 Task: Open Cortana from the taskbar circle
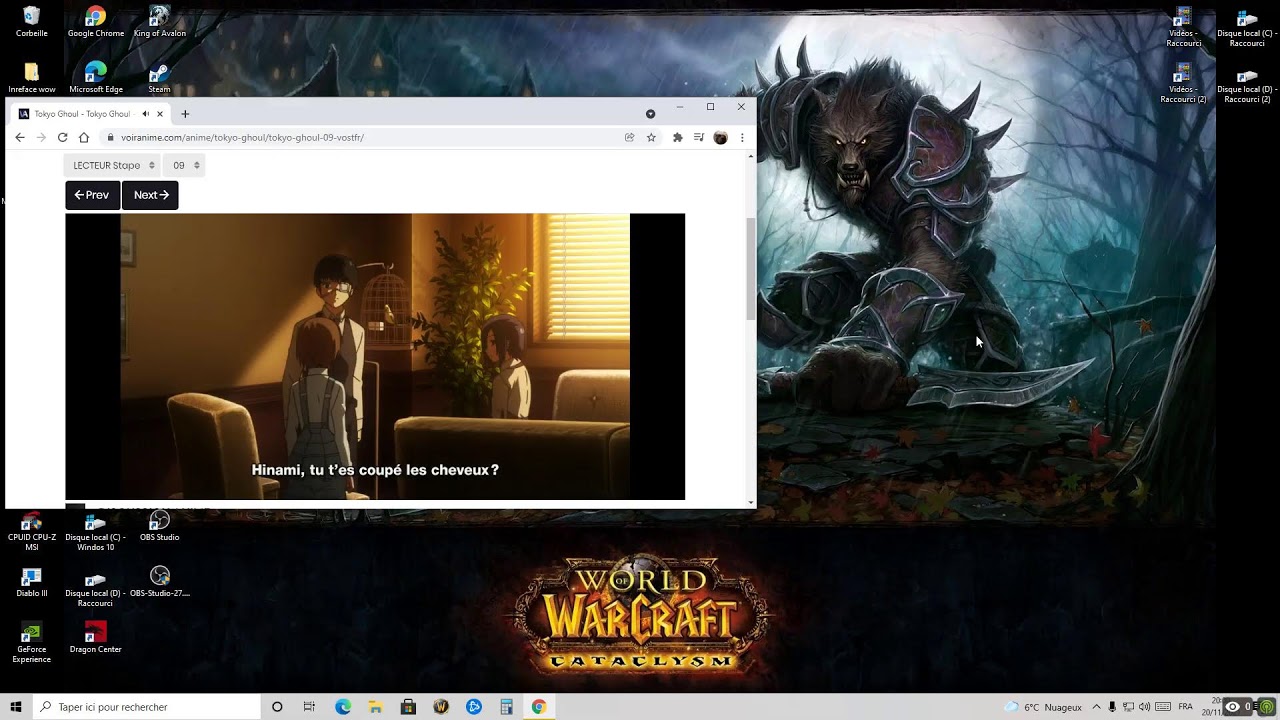pyautogui.click(x=277, y=707)
